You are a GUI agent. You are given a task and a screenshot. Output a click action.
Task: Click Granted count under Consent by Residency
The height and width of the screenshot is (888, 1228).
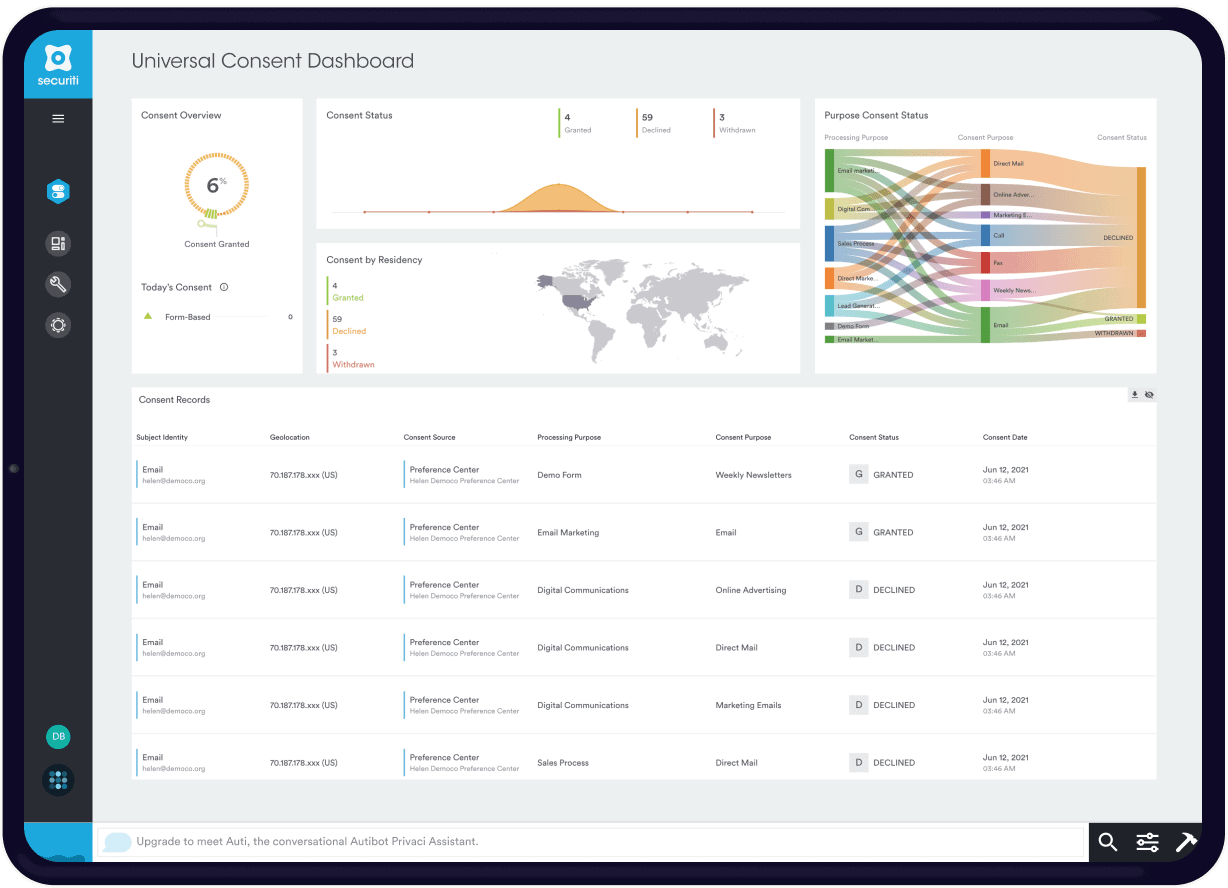coord(346,291)
